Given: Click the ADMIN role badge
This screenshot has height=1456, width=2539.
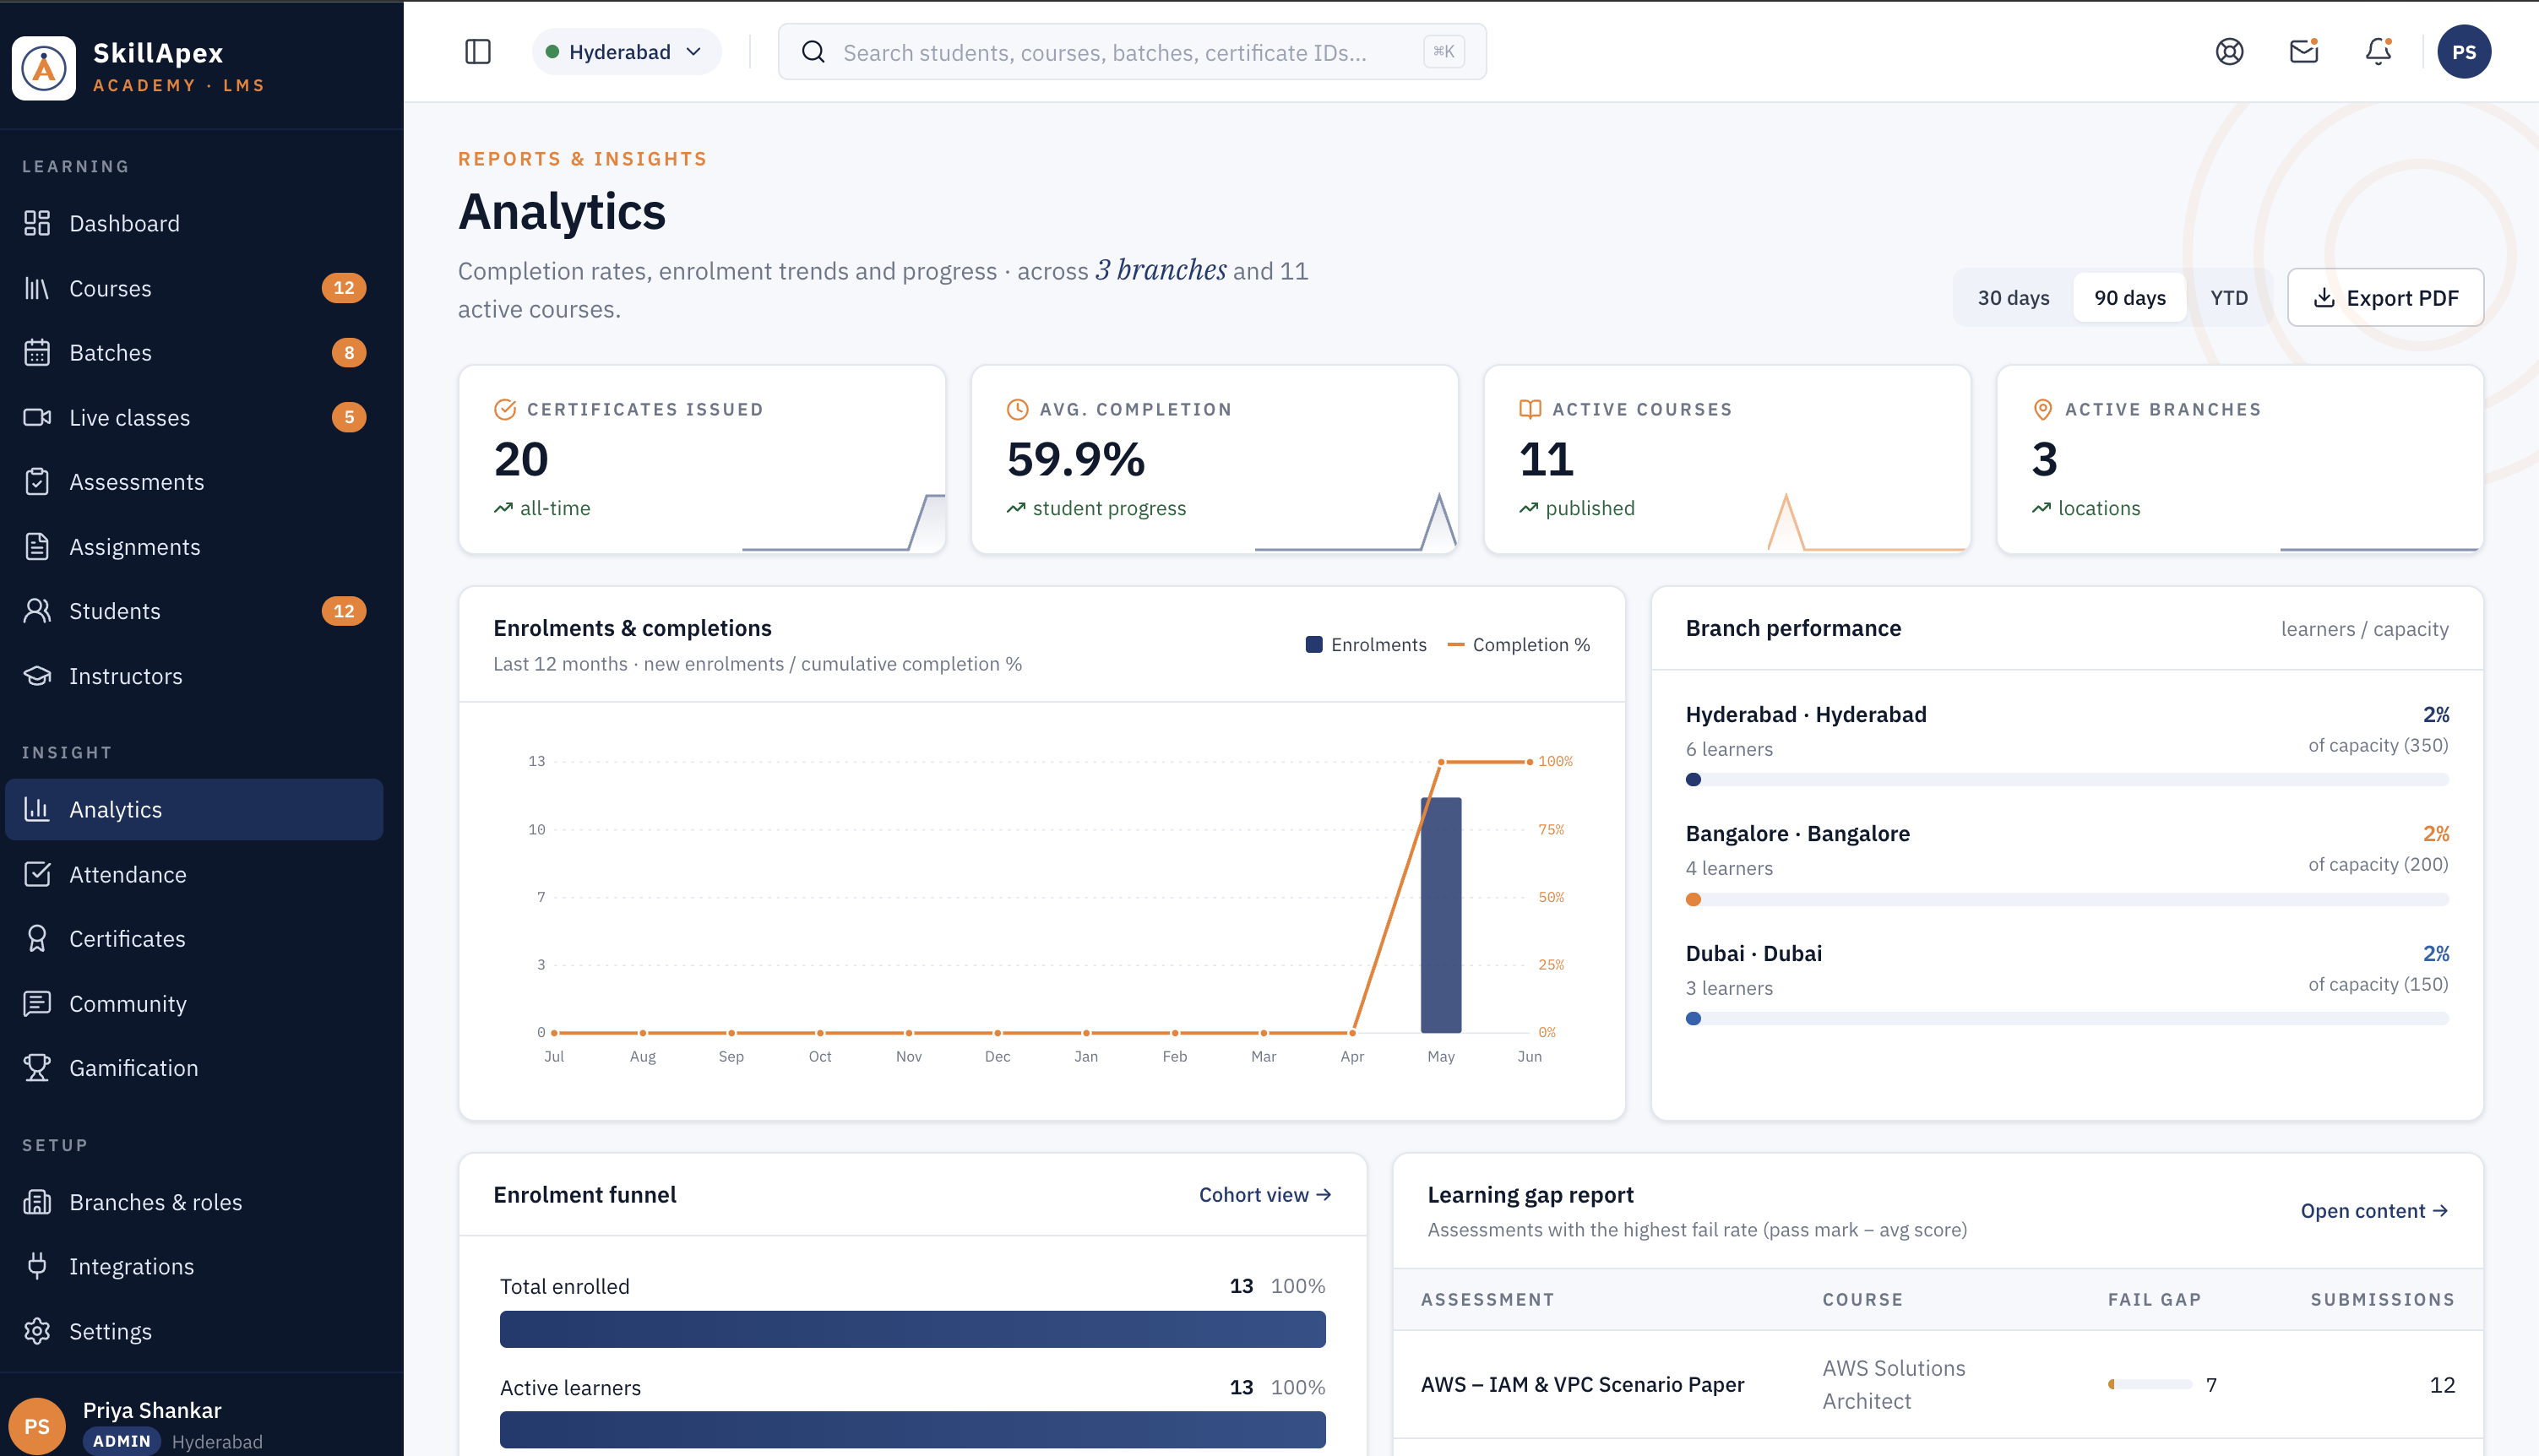Looking at the screenshot, I should click(121, 1441).
